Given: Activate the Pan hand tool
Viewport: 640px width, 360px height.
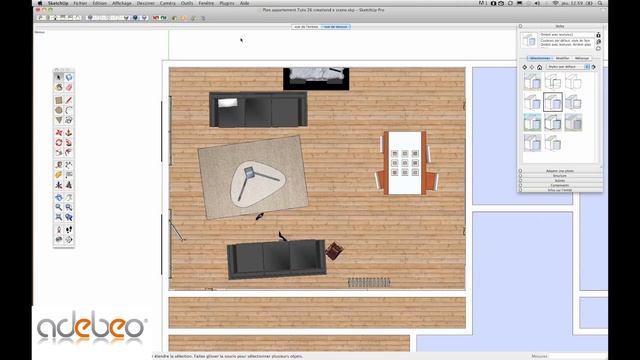Looking at the screenshot, I should [x=69, y=198].
